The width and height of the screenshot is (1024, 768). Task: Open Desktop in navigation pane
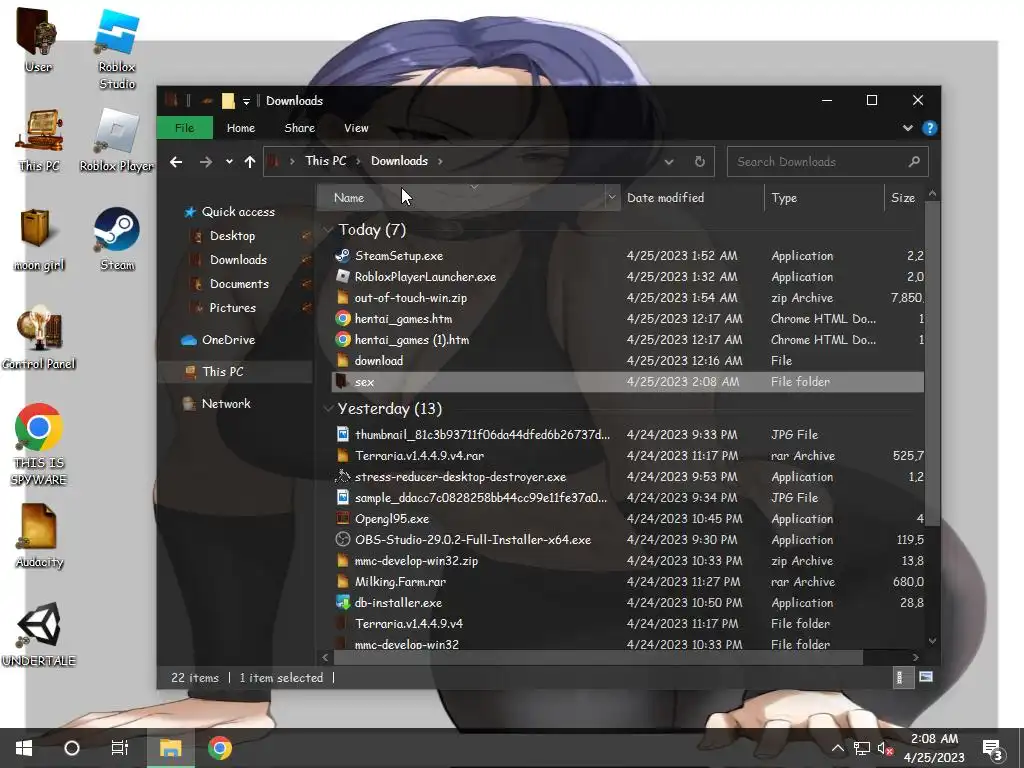pos(232,236)
